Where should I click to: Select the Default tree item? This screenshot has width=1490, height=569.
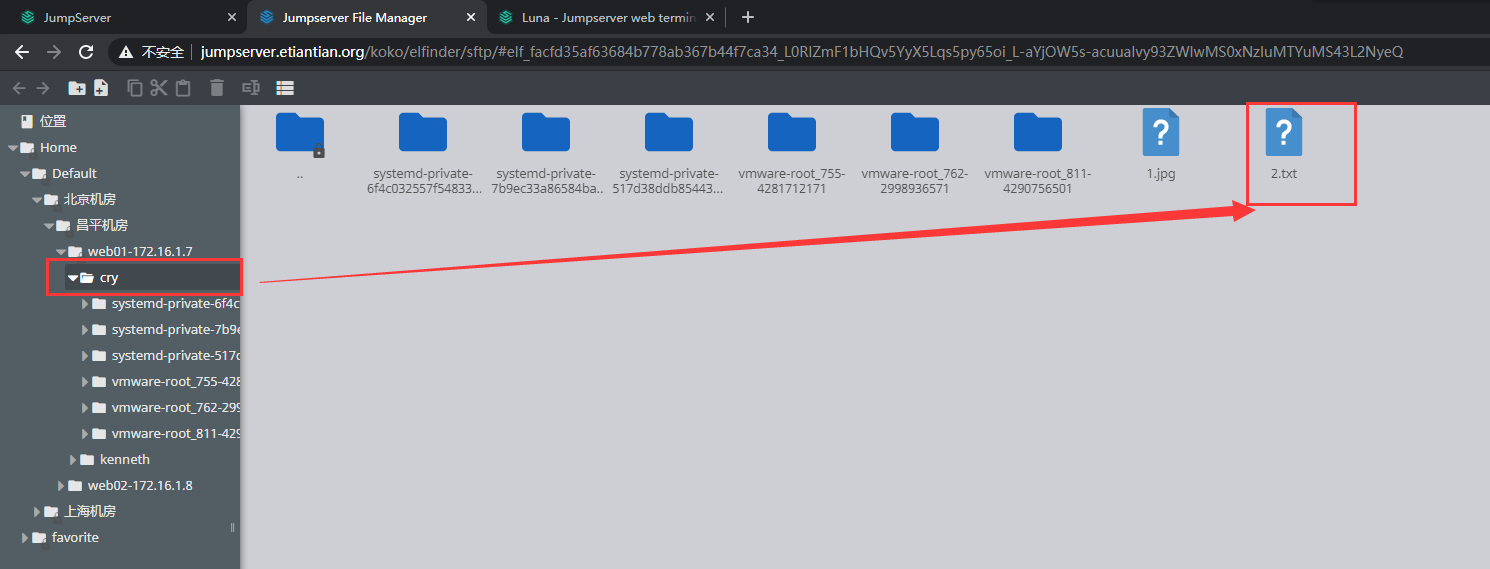tap(74, 174)
